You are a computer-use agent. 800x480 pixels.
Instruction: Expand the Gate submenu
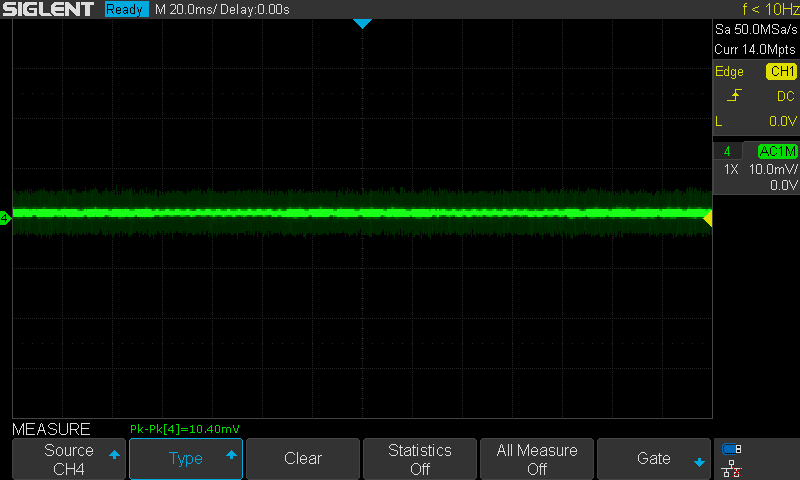(x=654, y=459)
